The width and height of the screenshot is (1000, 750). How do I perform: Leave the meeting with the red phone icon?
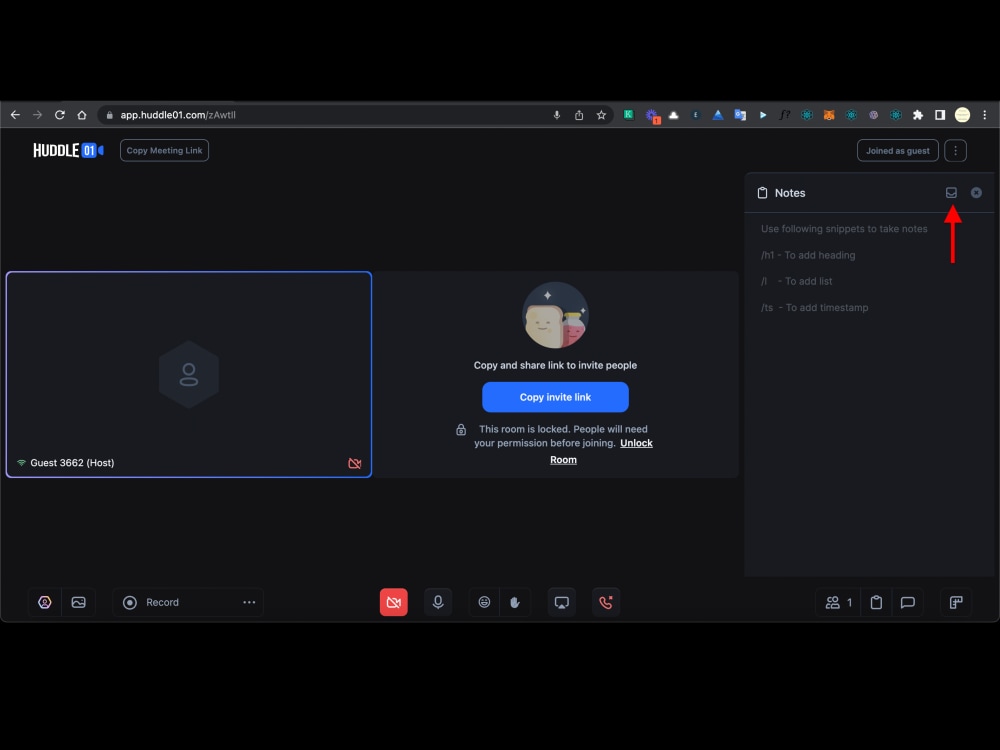tap(606, 602)
